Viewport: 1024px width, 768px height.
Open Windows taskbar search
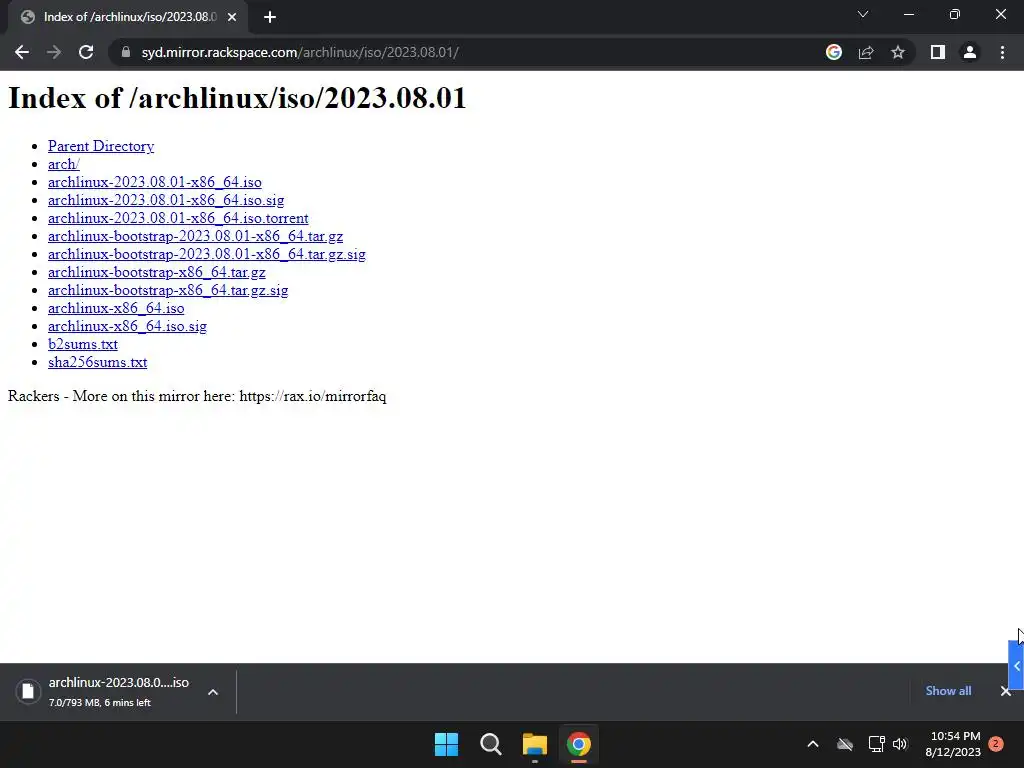[490, 744]
